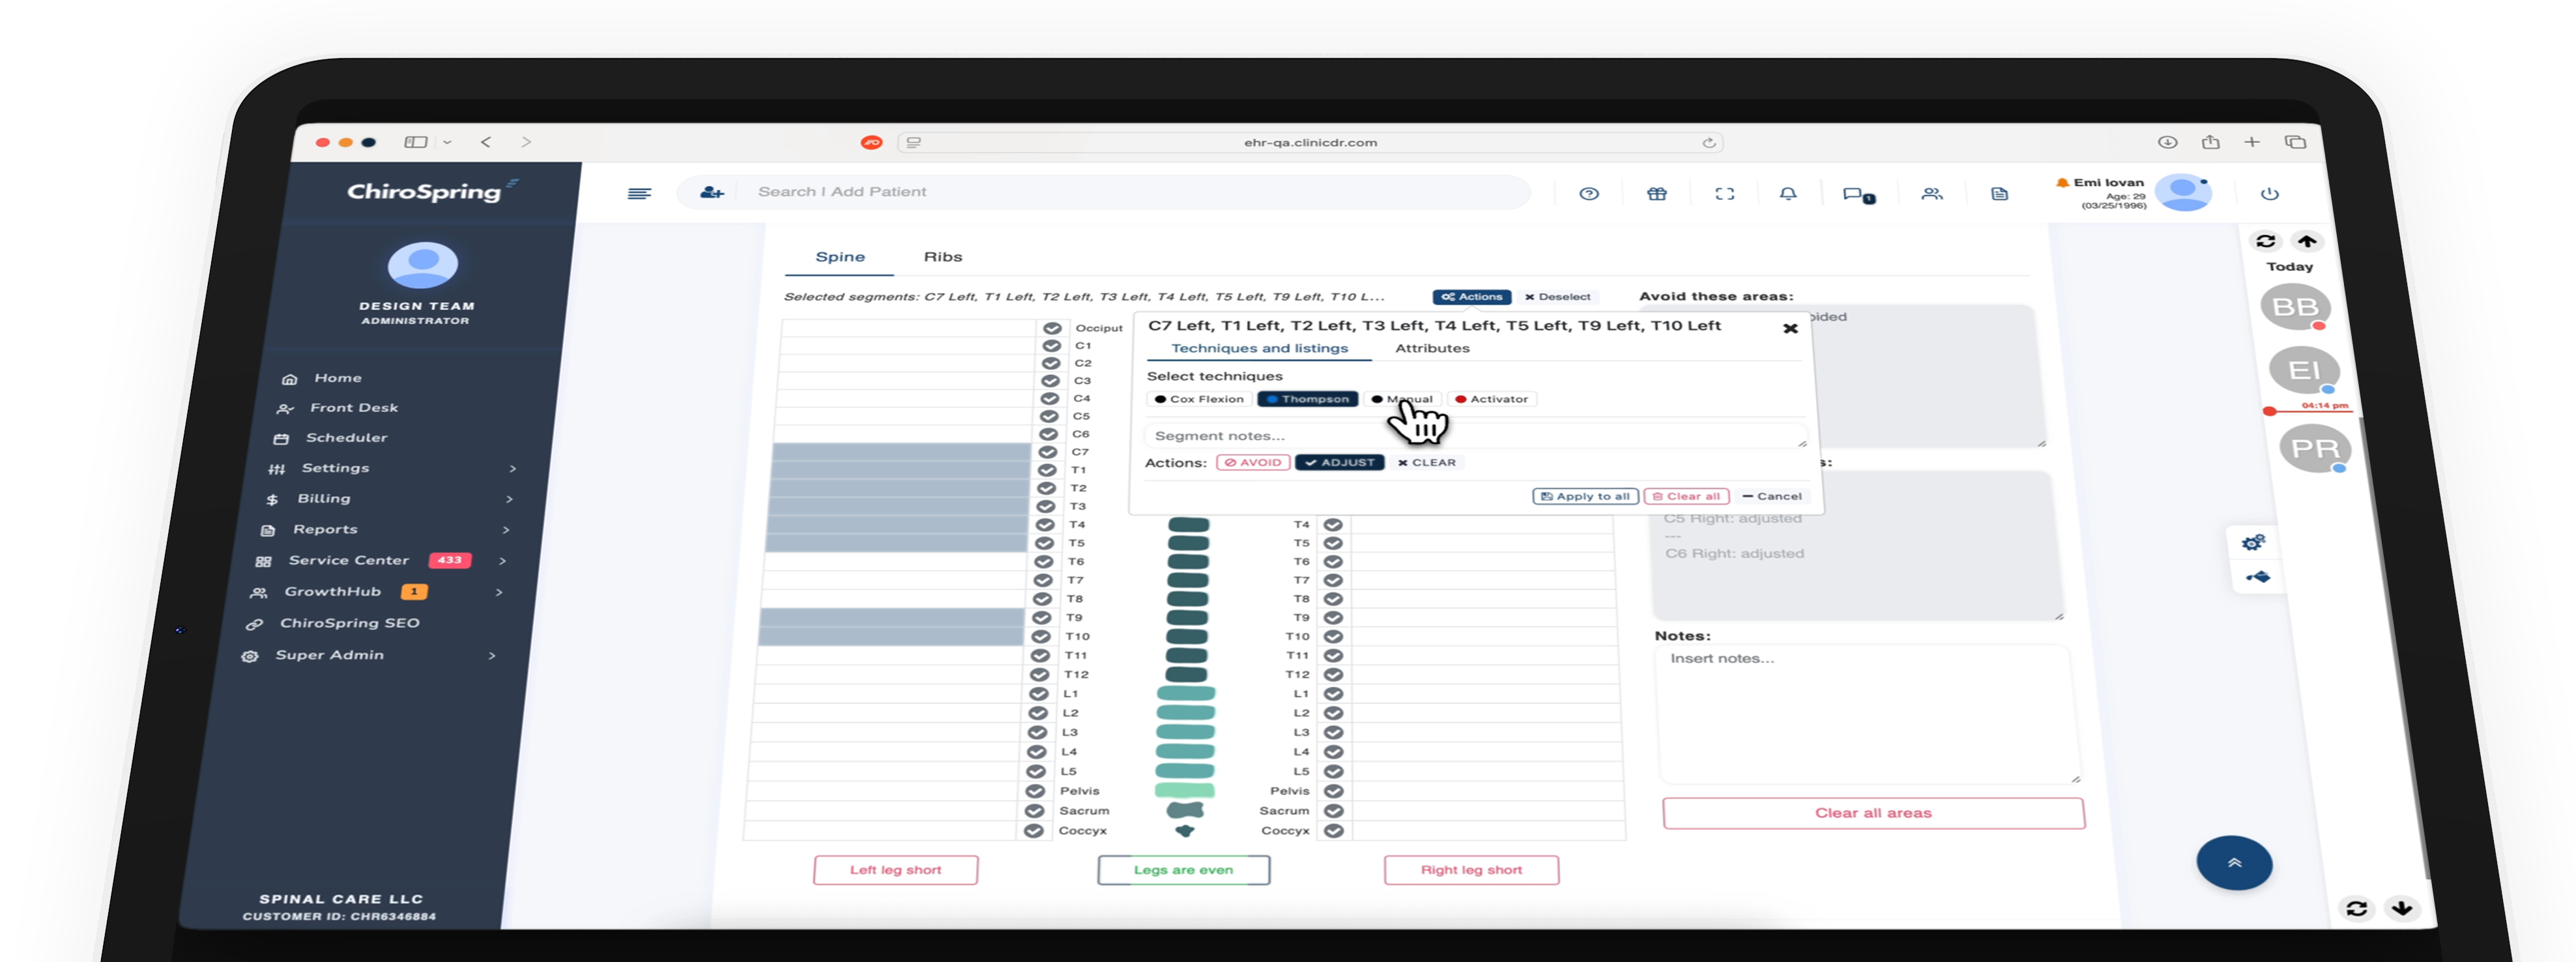Click the Clear all areas button
Screen dimensions: 2576x962
click(x=1872, y=813)
